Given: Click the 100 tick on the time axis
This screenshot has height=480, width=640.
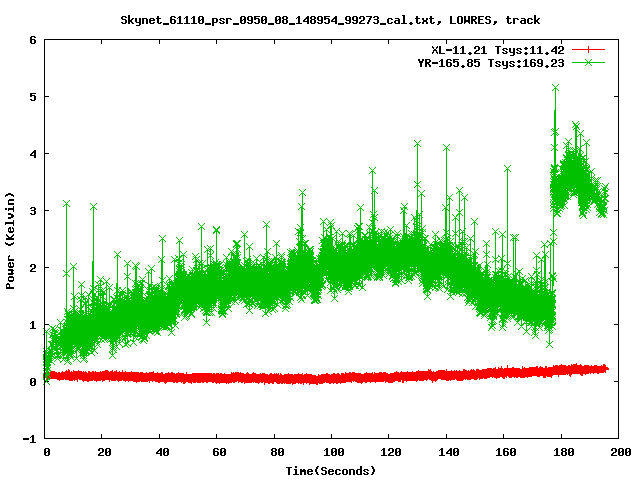Looking at the screenshot, I should pos(333,453).
